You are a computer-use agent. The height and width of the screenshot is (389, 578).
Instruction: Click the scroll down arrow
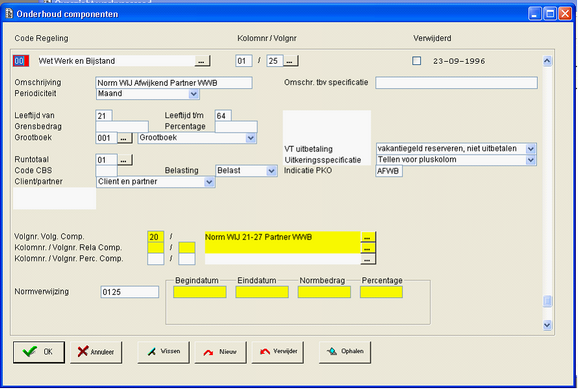547,325
